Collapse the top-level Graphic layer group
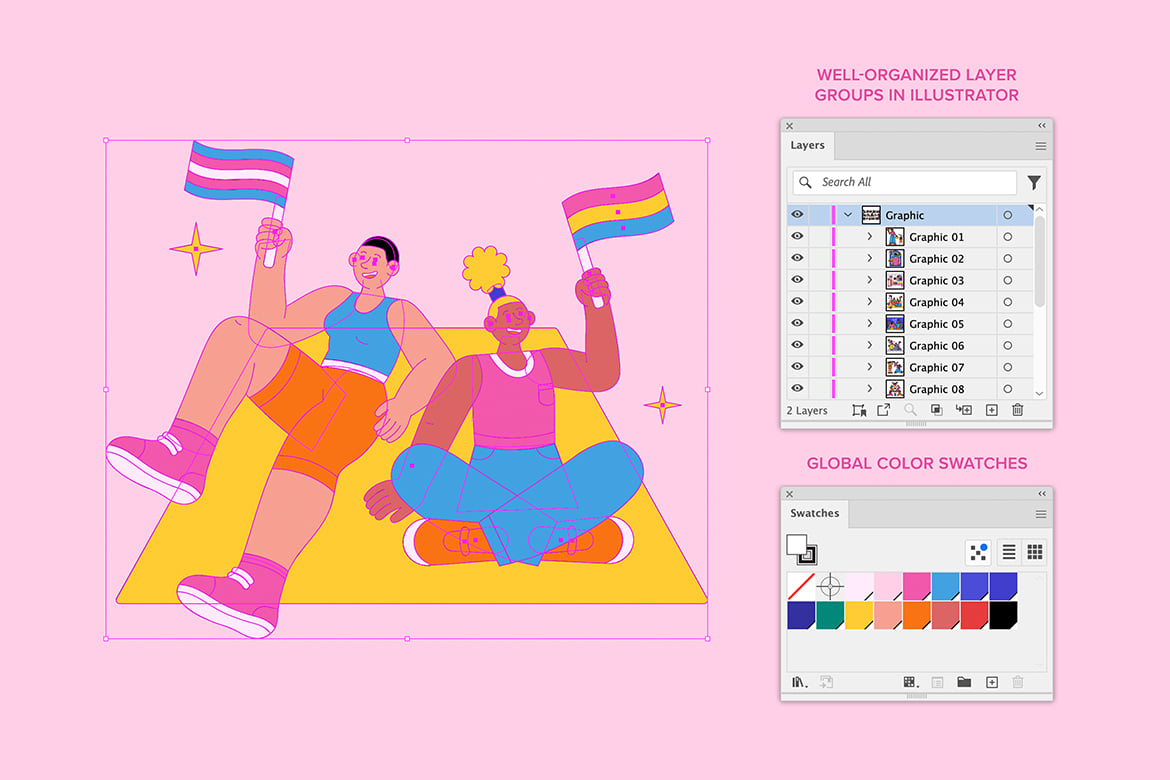This screenshot has width=1170, height=780. [x=848, y=215]
